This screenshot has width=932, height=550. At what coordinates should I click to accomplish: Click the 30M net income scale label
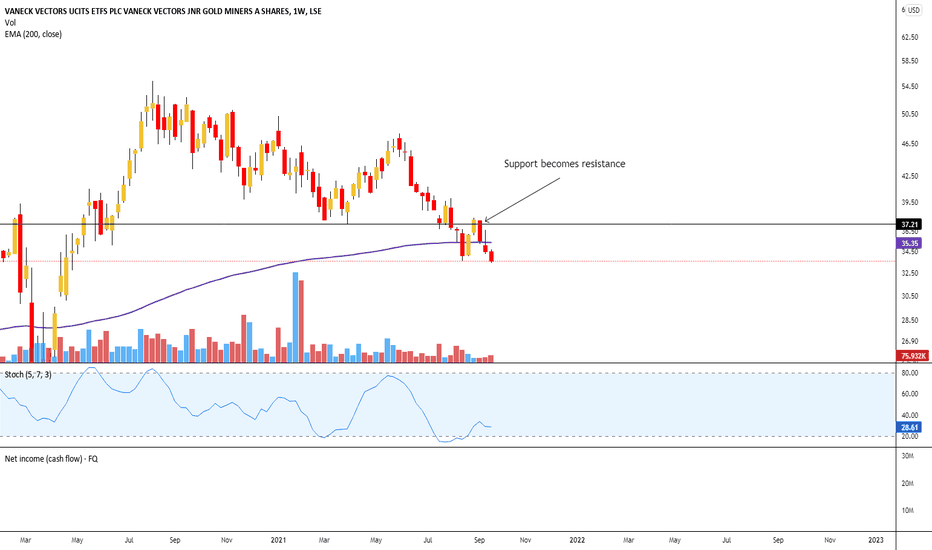click(908, 456)
